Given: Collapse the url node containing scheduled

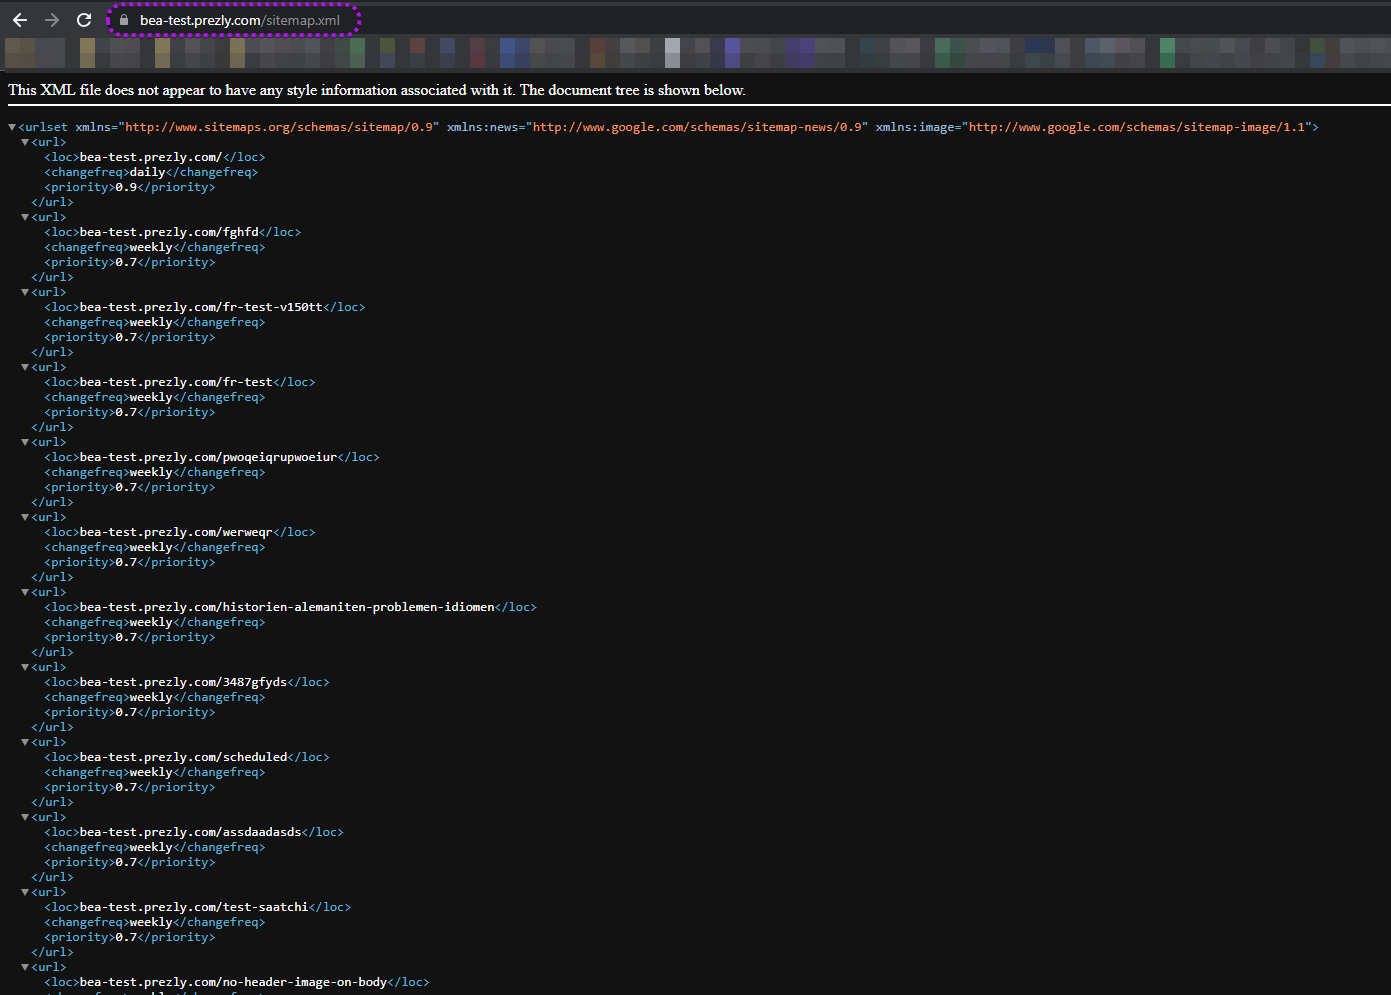Looking at the screenshot, I should (25, 743).
